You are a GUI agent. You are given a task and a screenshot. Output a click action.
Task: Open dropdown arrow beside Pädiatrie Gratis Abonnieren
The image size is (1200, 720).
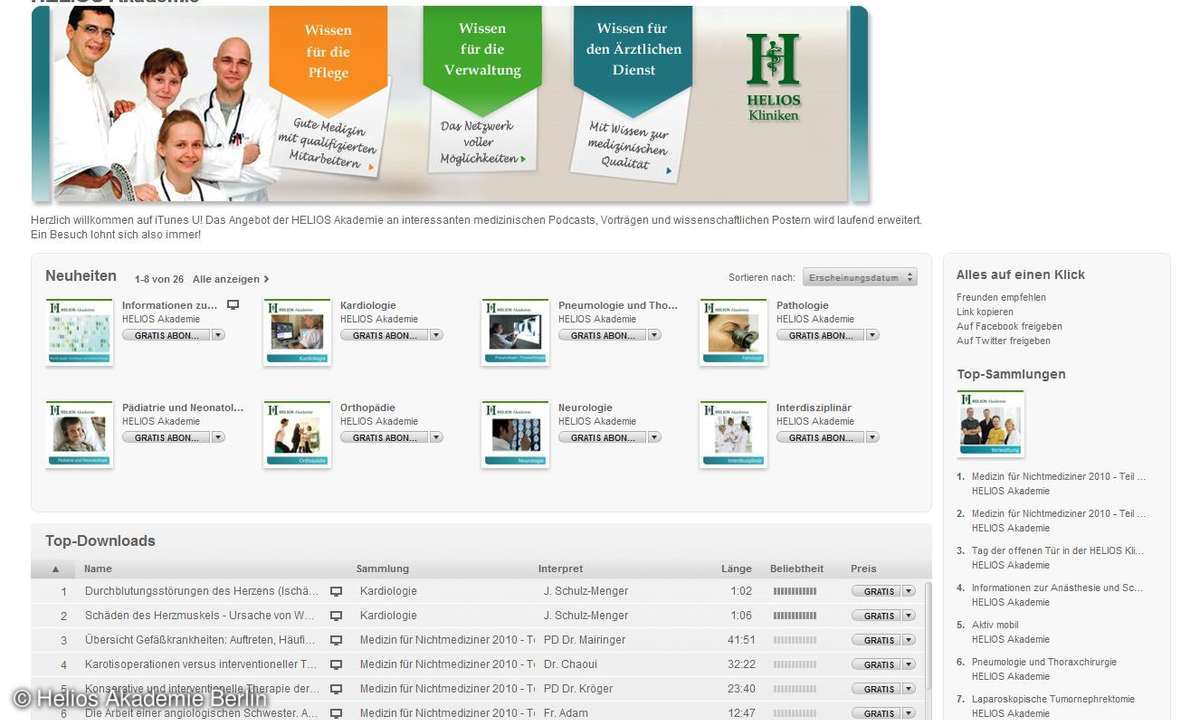click(218, 437)
